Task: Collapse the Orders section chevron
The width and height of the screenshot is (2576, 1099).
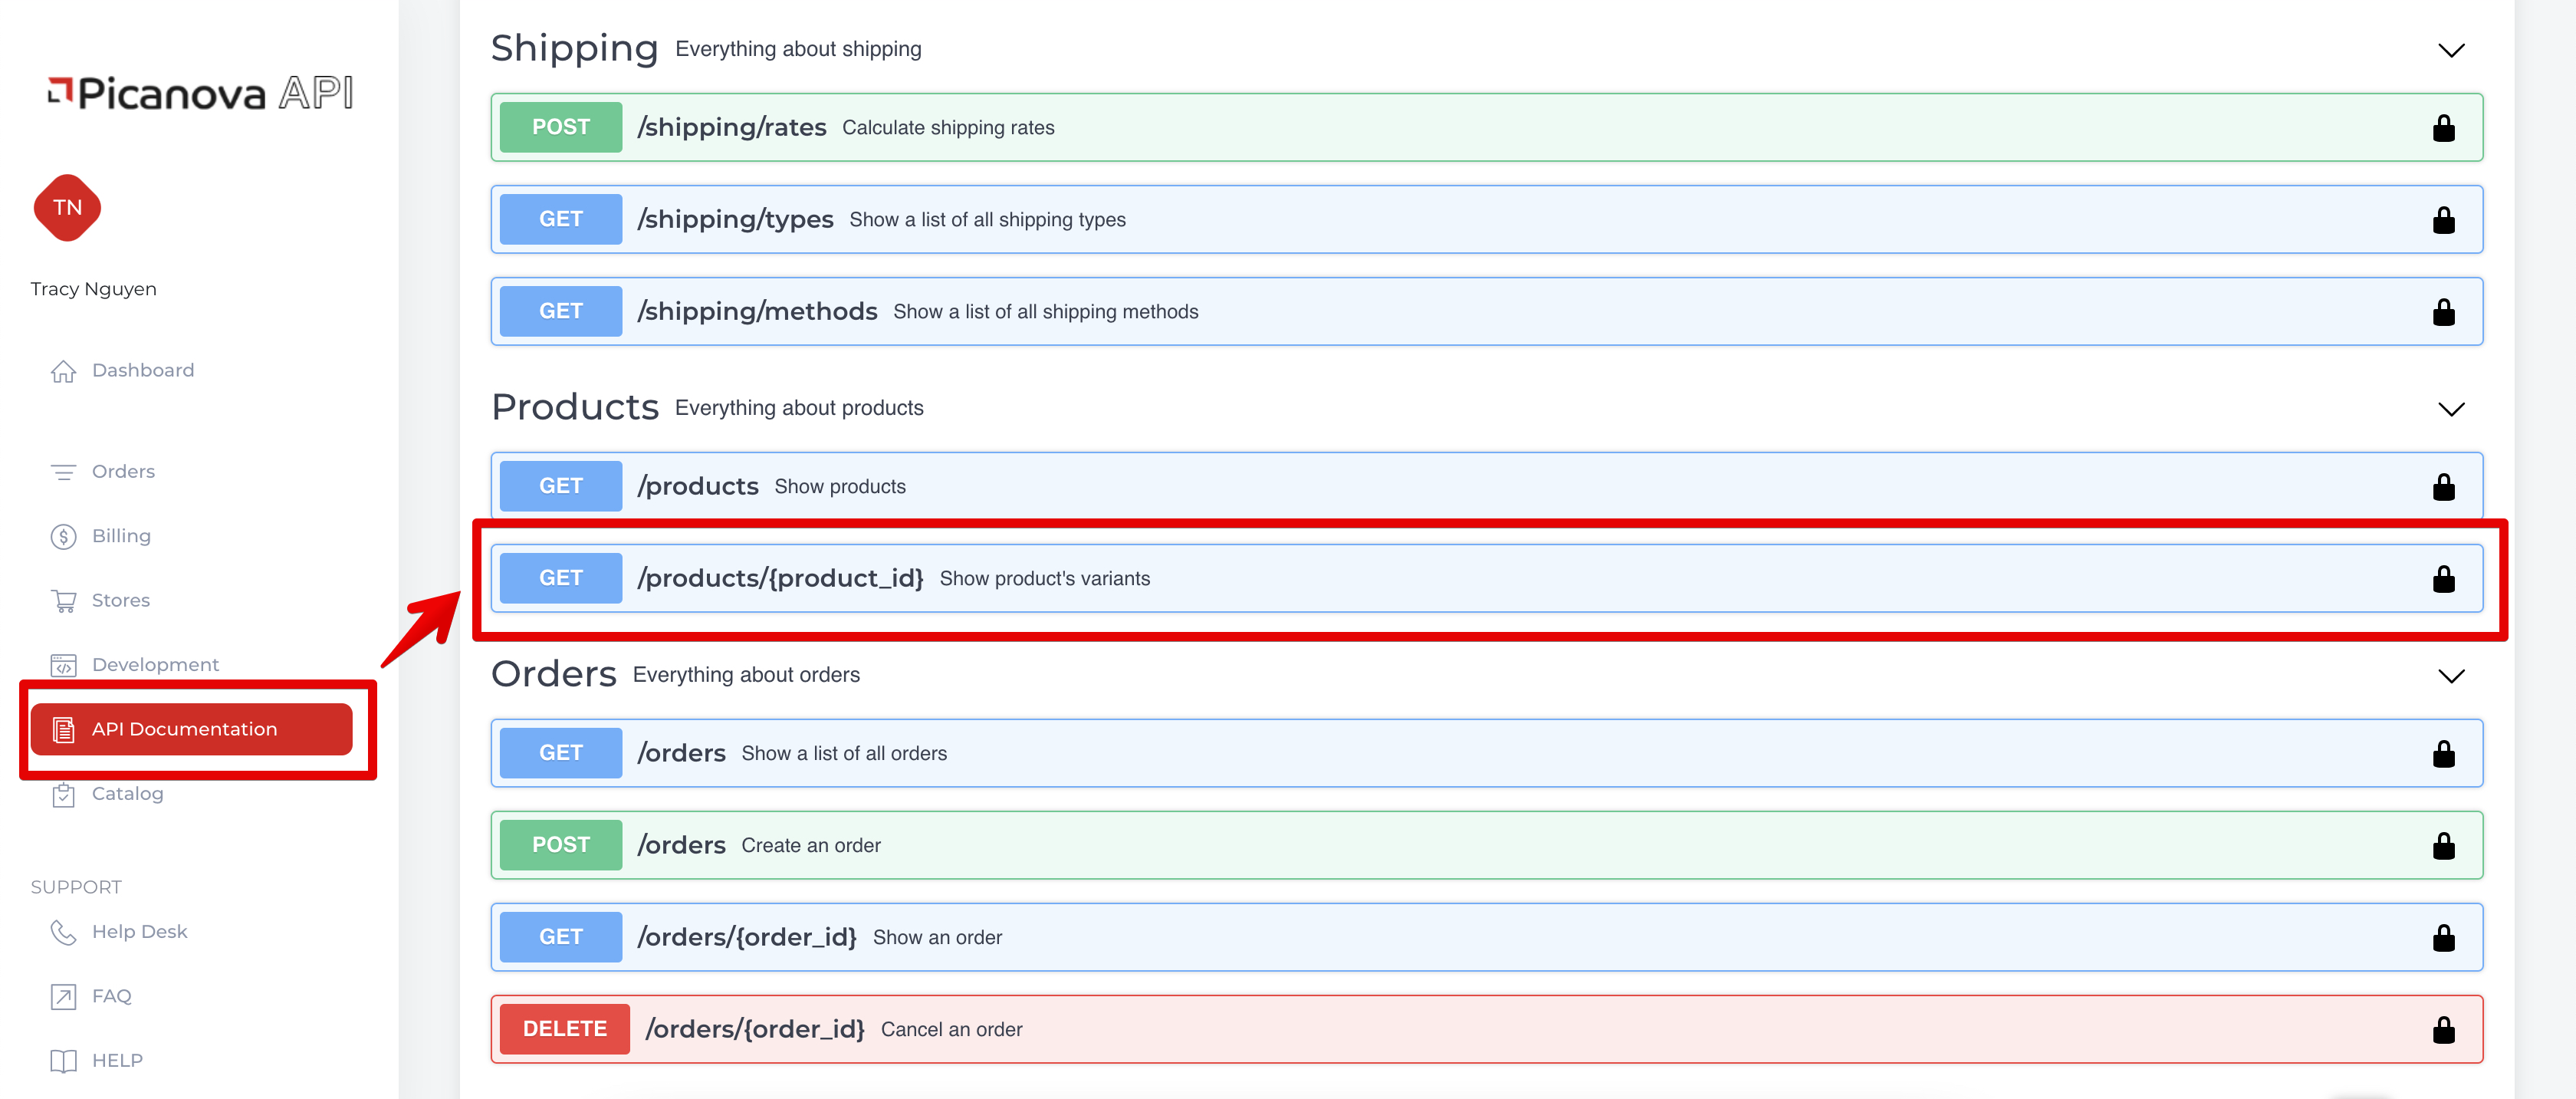Action: pyautogui.click(x=2450, y=676)
